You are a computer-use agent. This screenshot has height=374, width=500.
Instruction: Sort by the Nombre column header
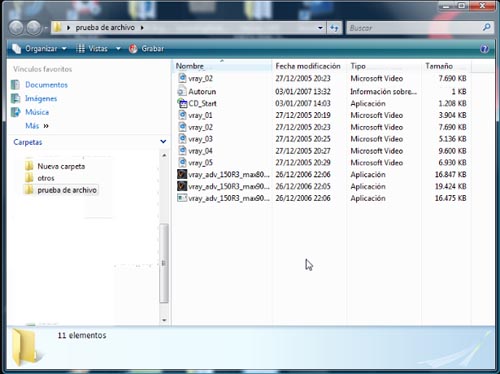222,66
